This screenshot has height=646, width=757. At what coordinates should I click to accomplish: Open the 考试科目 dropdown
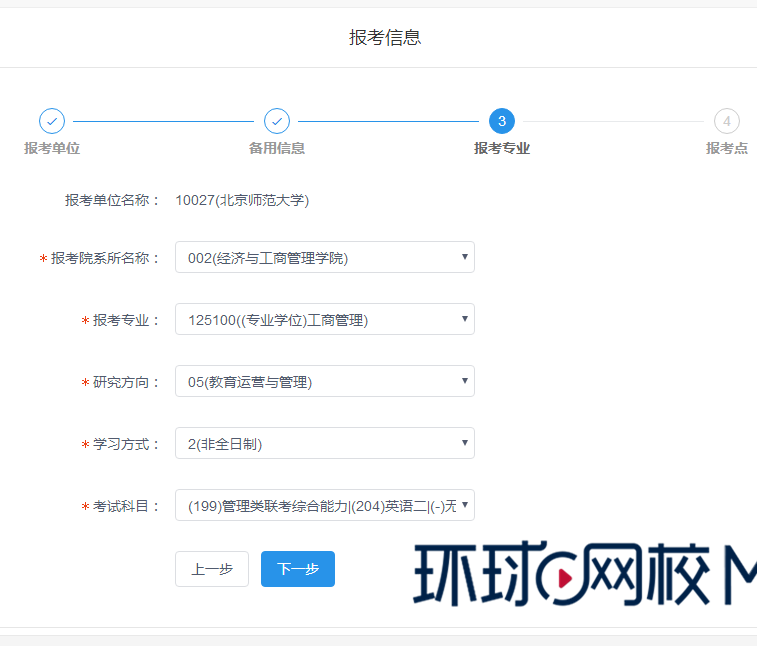325,506
